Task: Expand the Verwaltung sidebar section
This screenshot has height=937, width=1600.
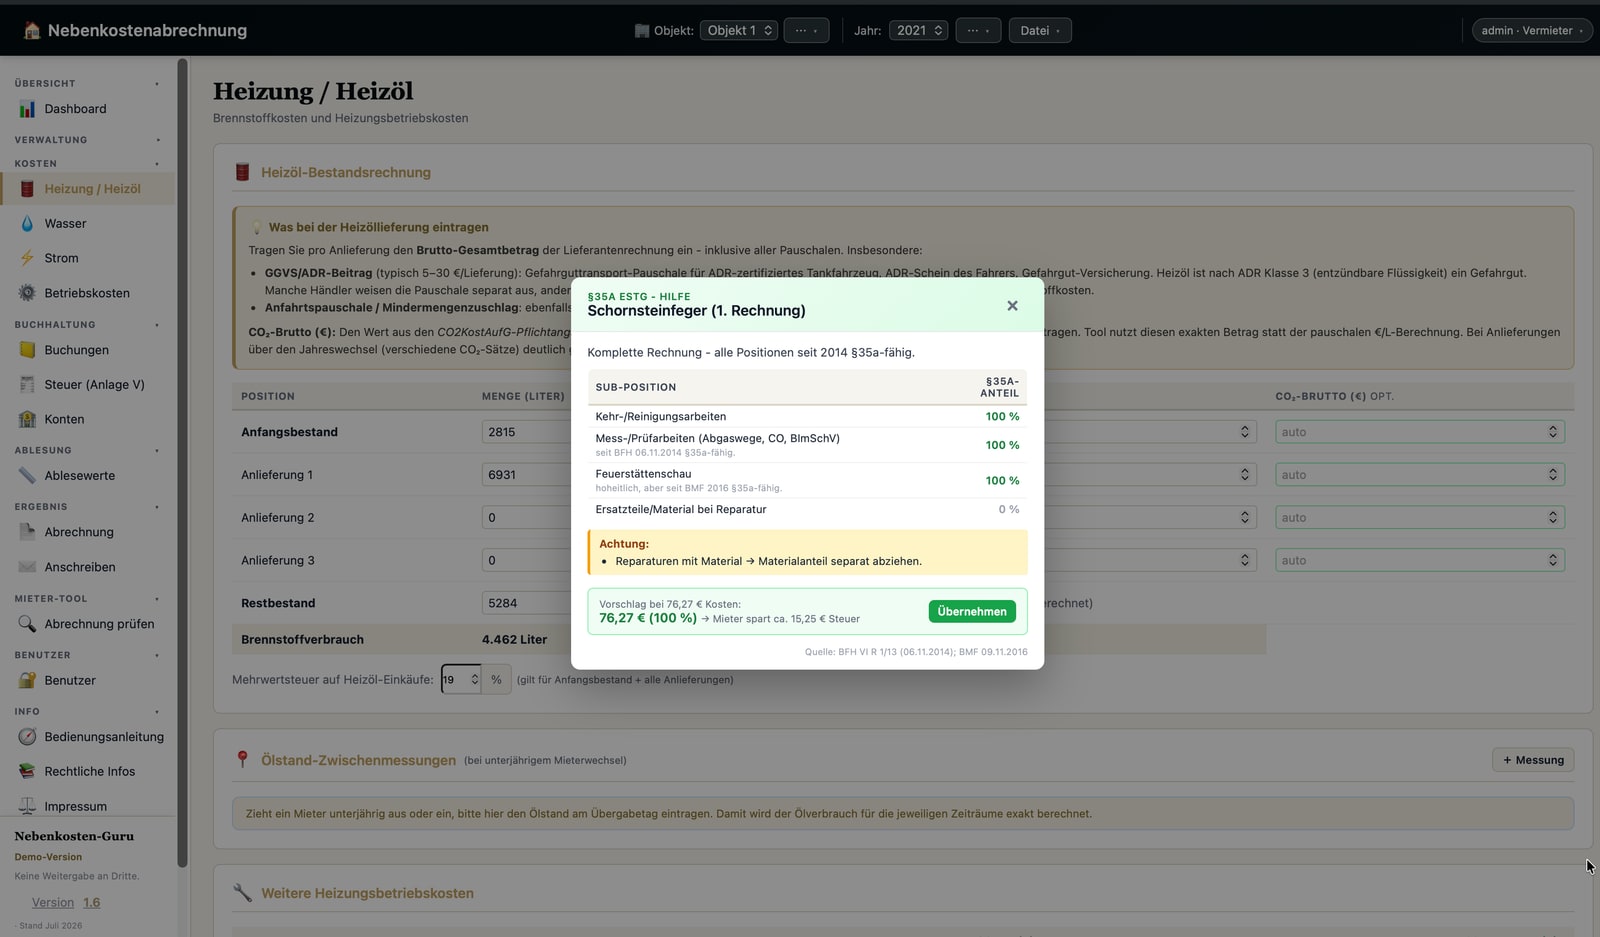Action: click(88, 140)
